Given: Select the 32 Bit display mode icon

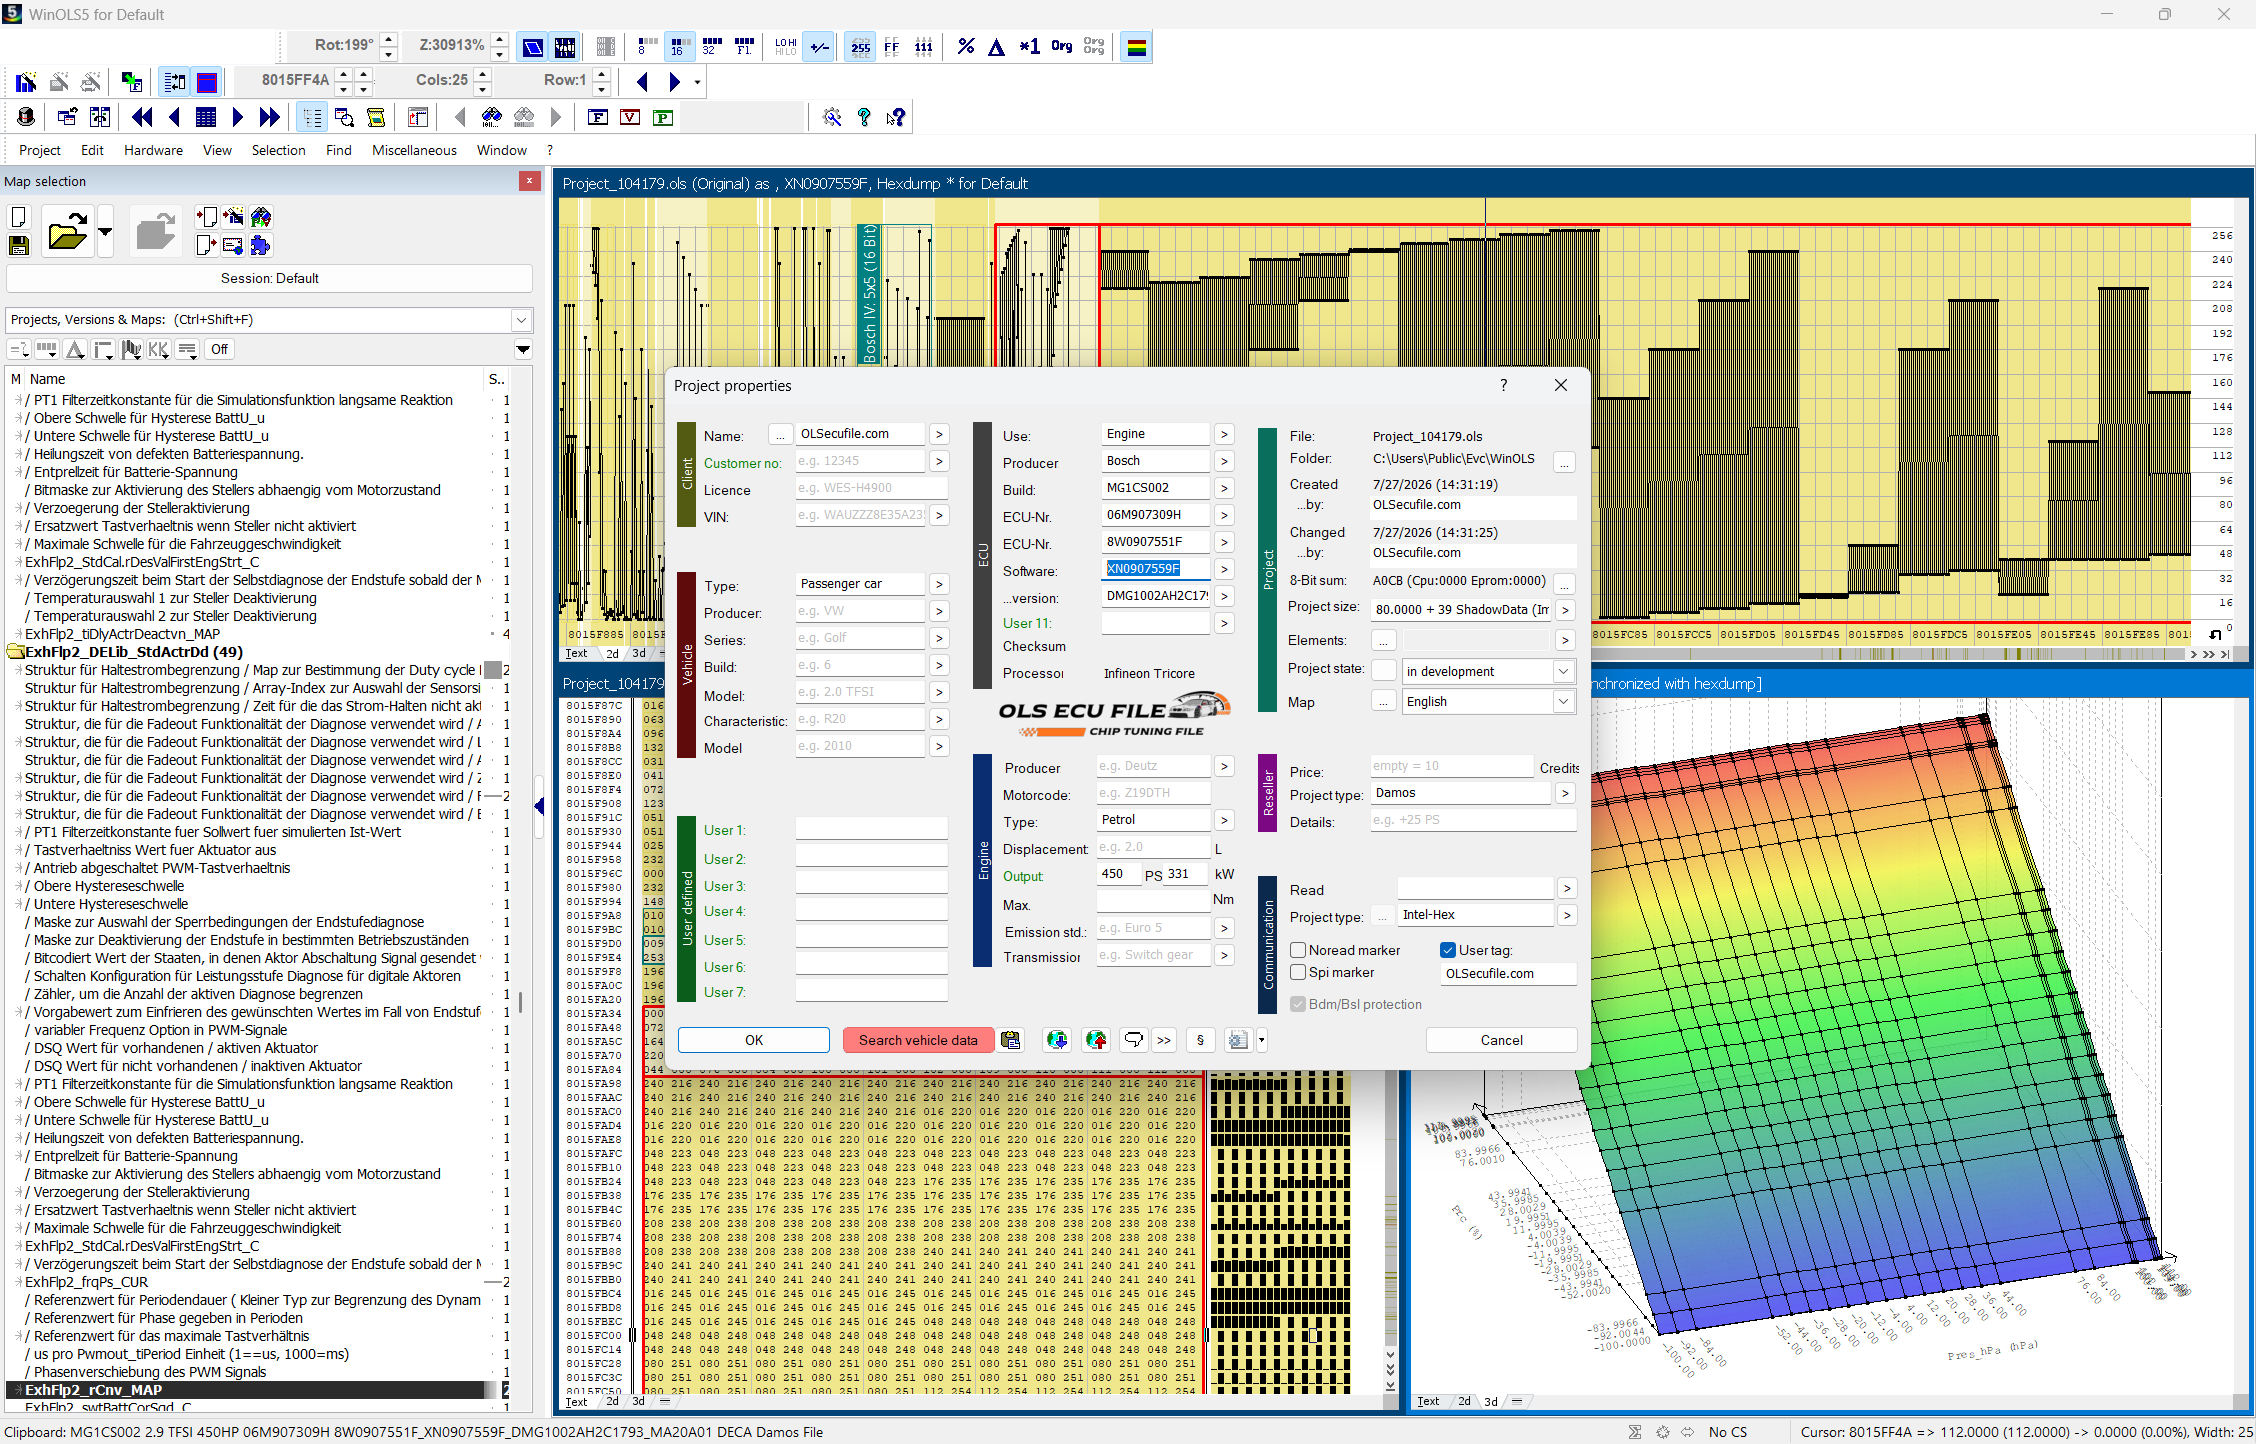Looking at the screenshot, I should click(x=711, y=46).
